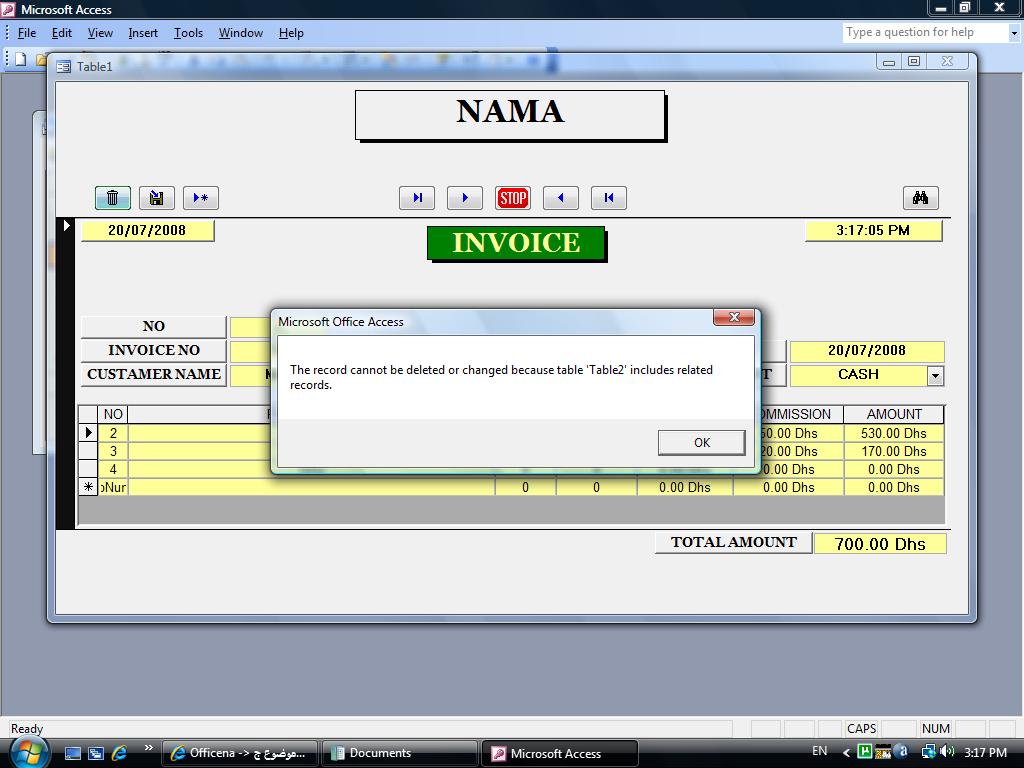The width and height of the screenshot is (1024, 768).
Task: Click the 700.00 Dhs total amount field
Action: [x=880, y=544]
